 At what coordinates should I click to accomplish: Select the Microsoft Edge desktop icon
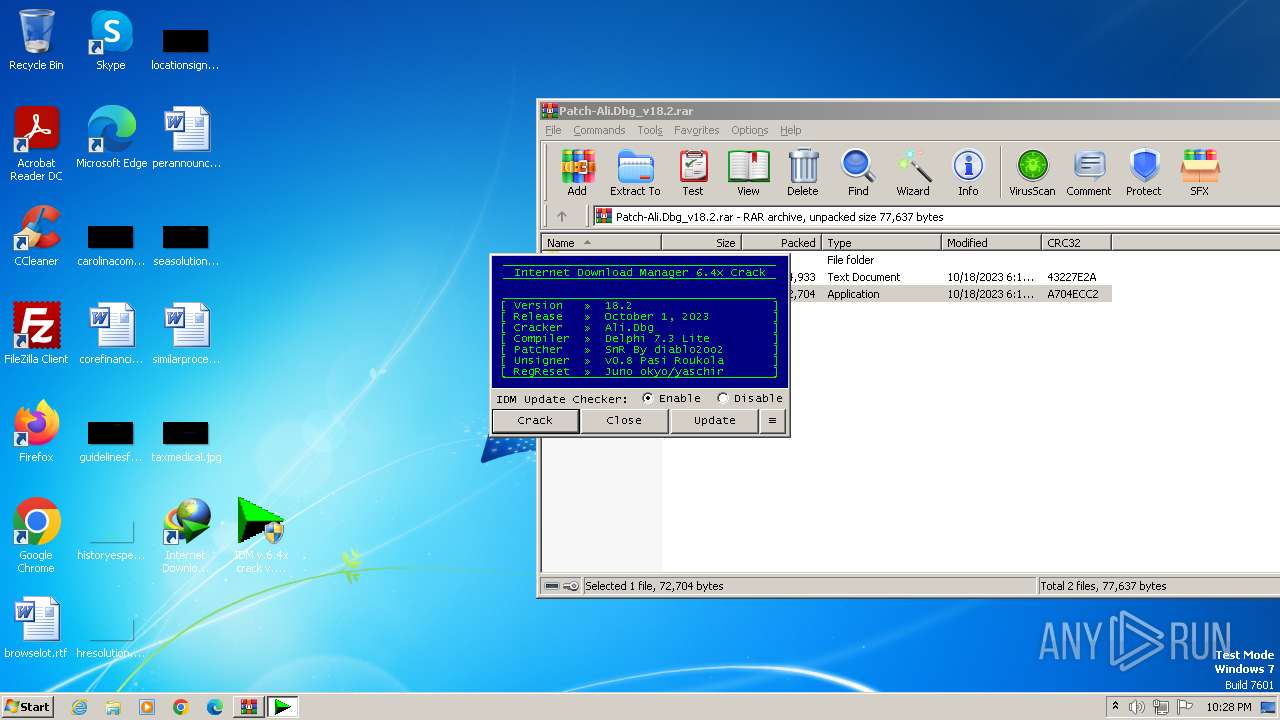[111, 138]
